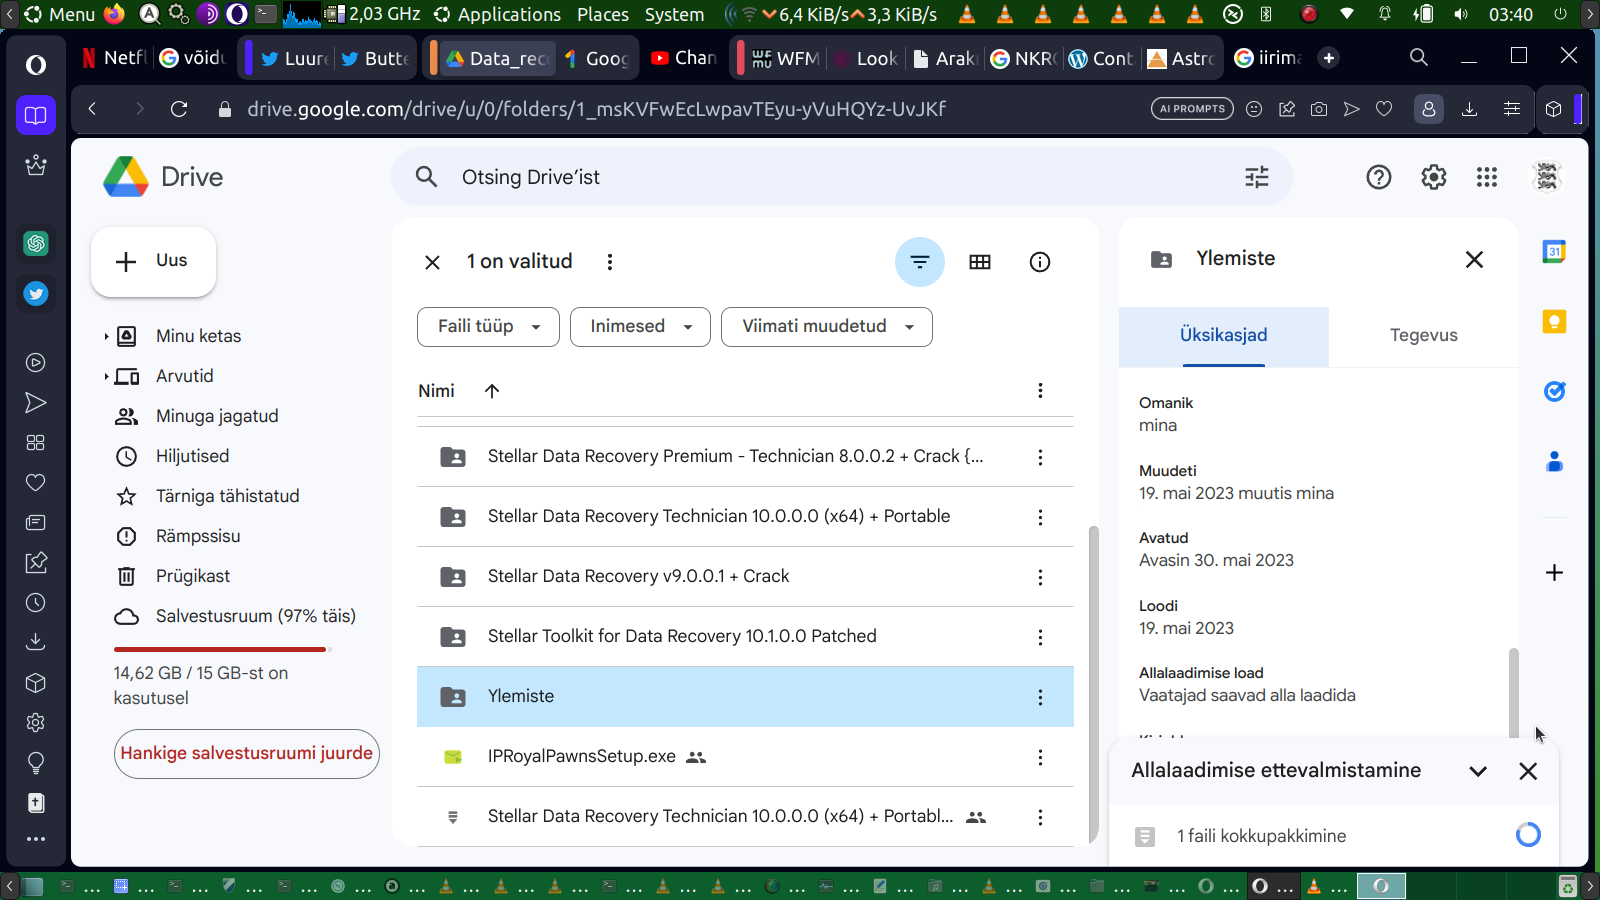This screenshot has height=900, width=1600.
Task: Open Google apps grid
Action: coord(1487,177)
